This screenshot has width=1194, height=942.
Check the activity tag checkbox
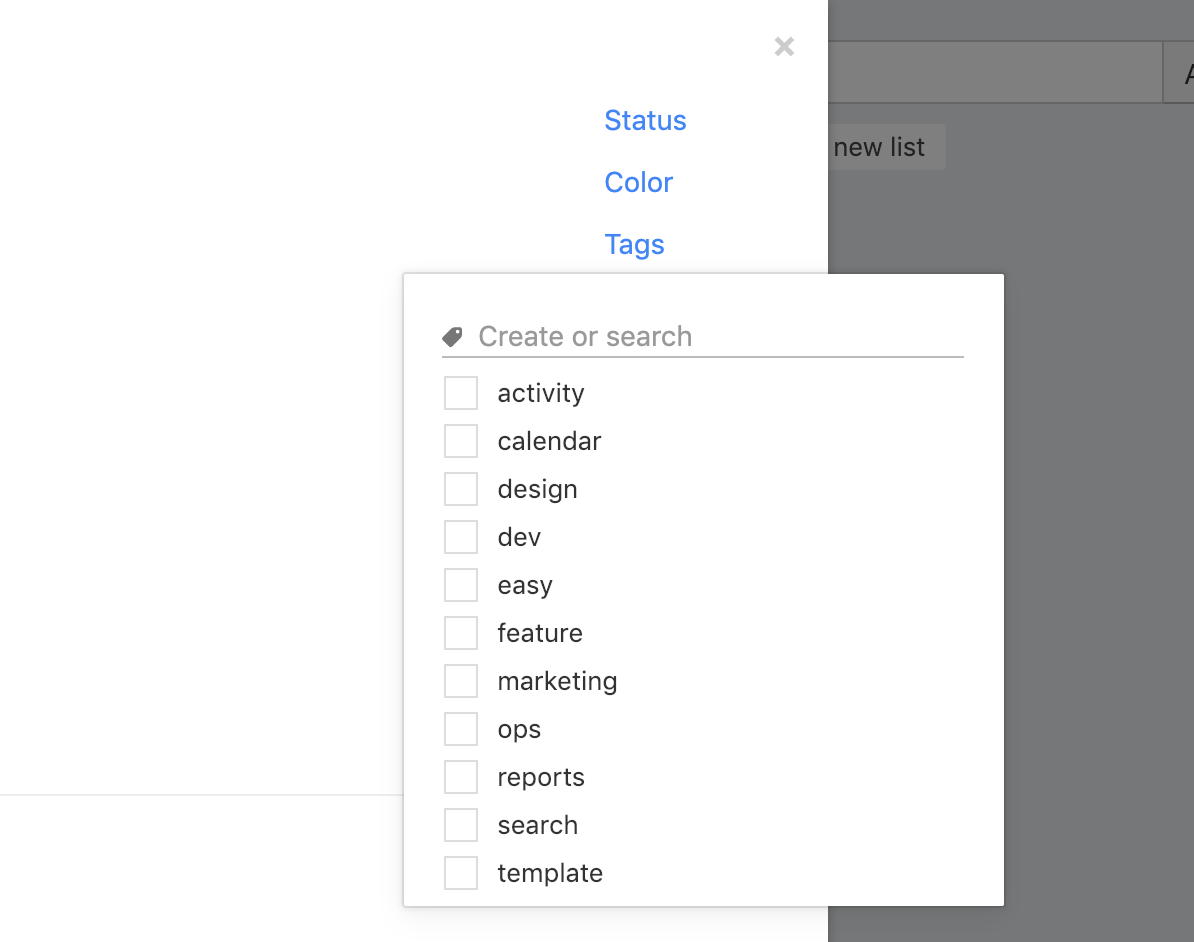461,393
